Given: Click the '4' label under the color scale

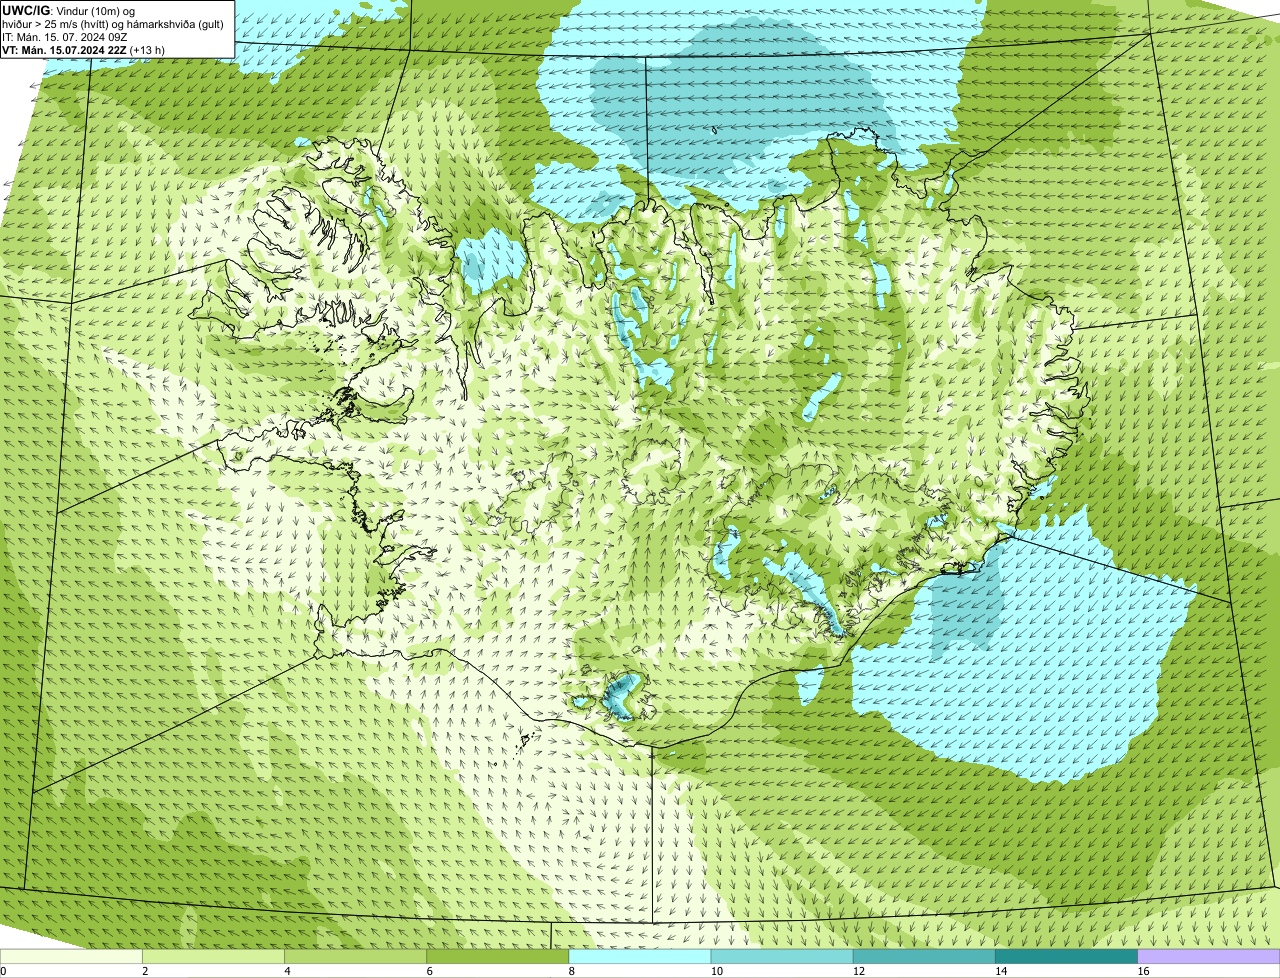Looking at the screenshot, I should coord(287,971).
